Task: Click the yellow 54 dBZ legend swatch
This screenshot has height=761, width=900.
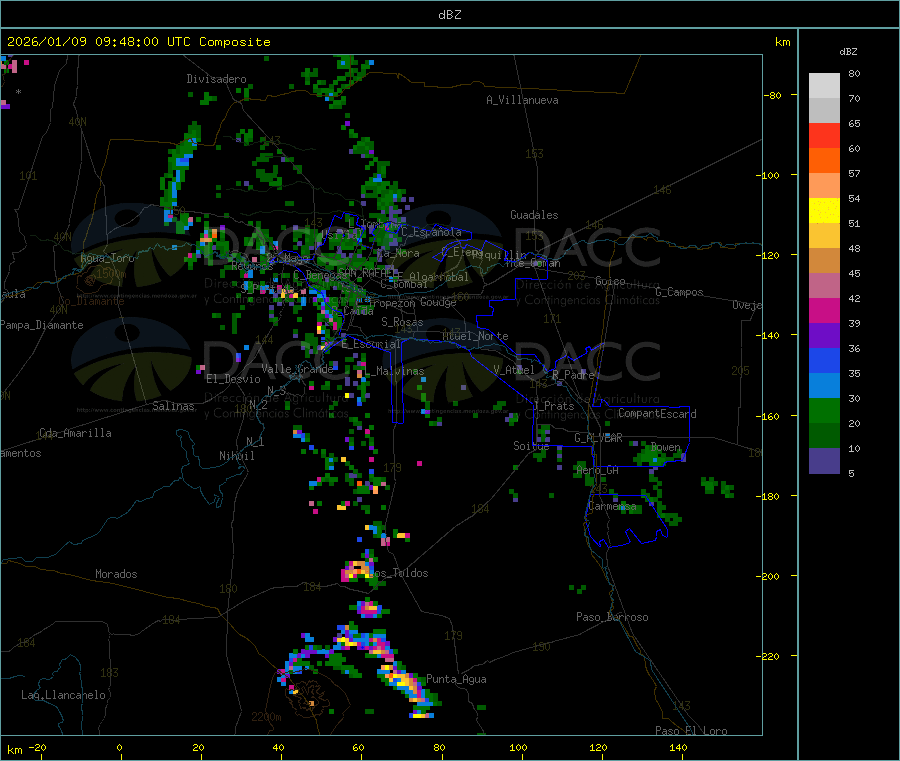Action: [x=824, y=211]
